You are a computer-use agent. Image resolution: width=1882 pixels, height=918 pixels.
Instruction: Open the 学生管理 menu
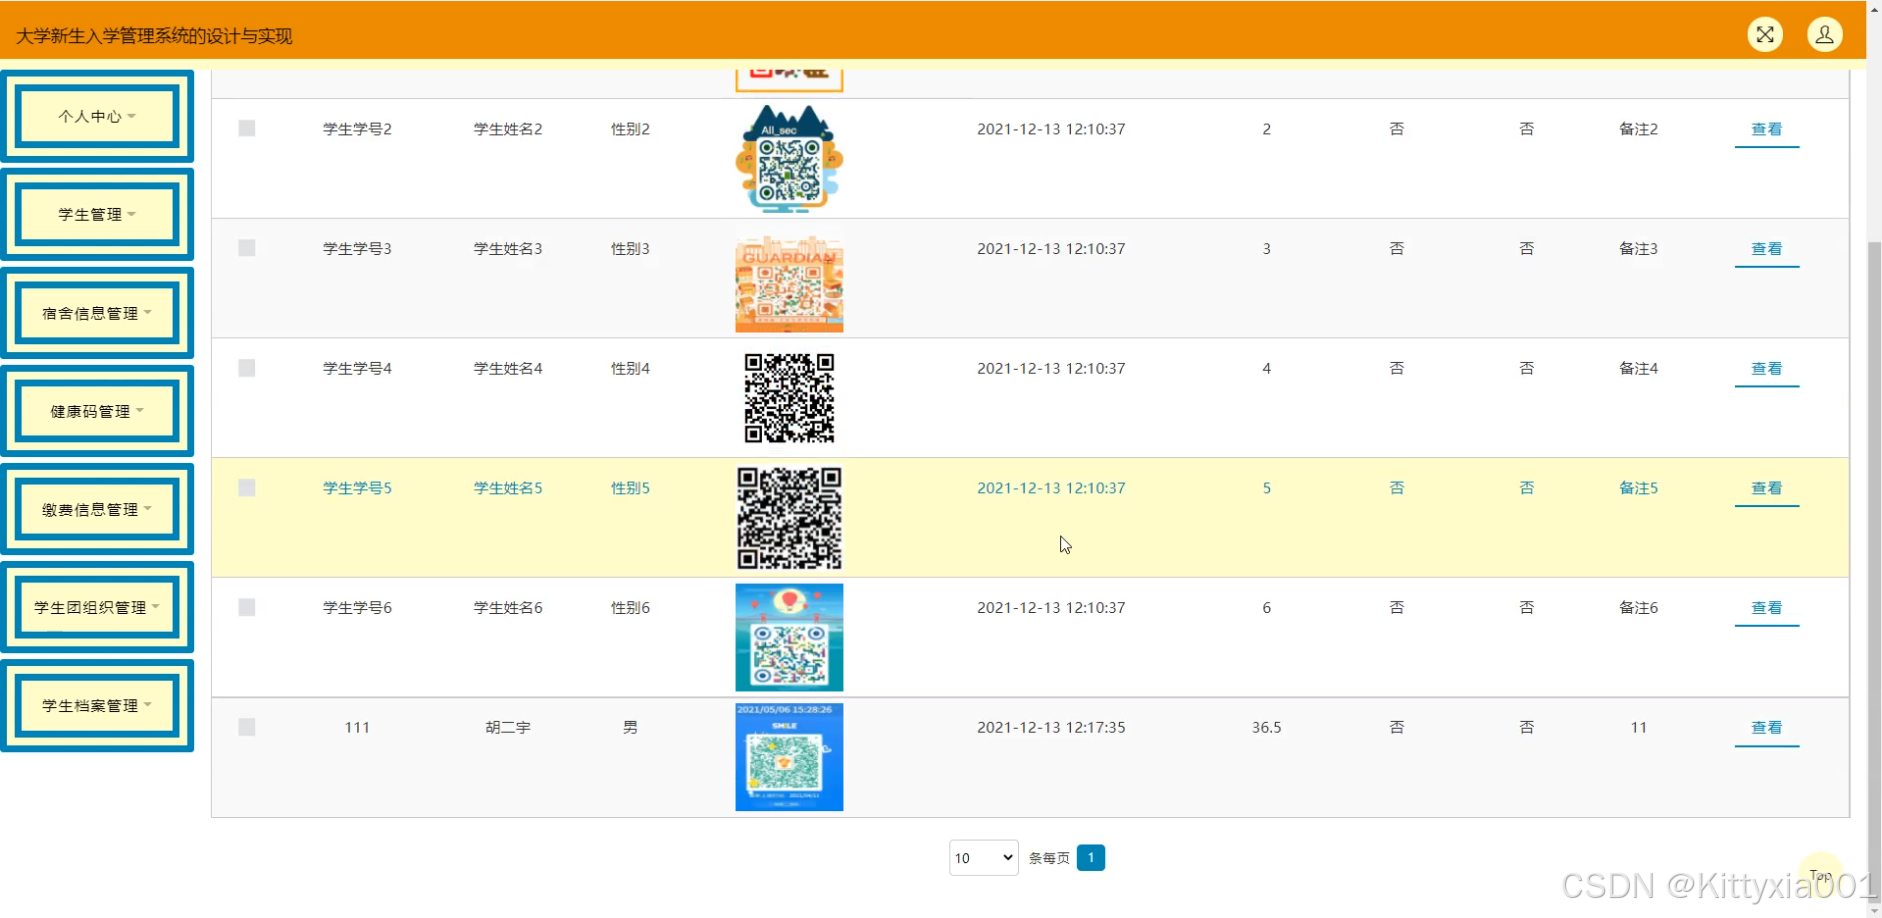point(97,214)
